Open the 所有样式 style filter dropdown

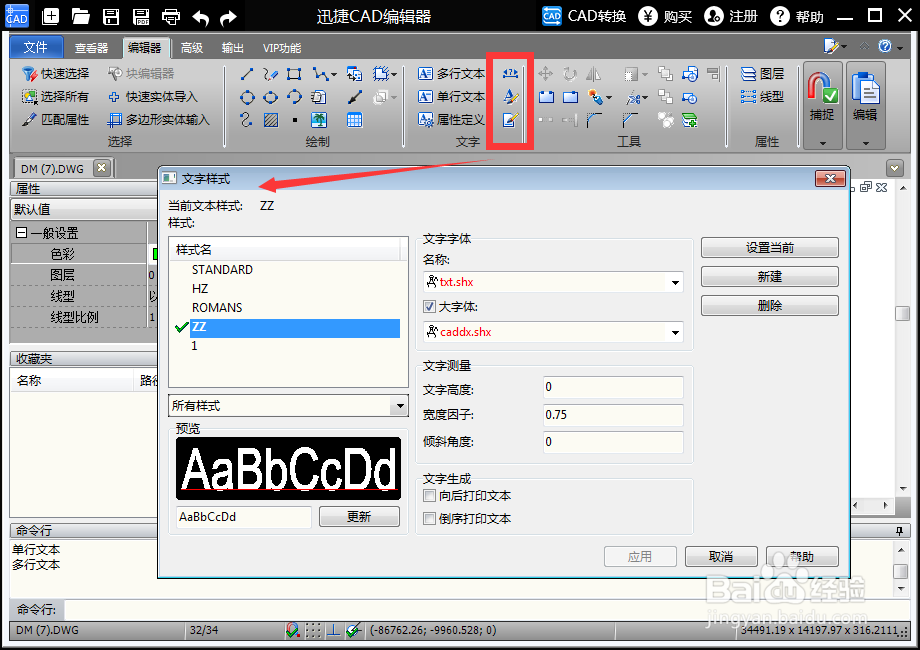tap(399, 405)
